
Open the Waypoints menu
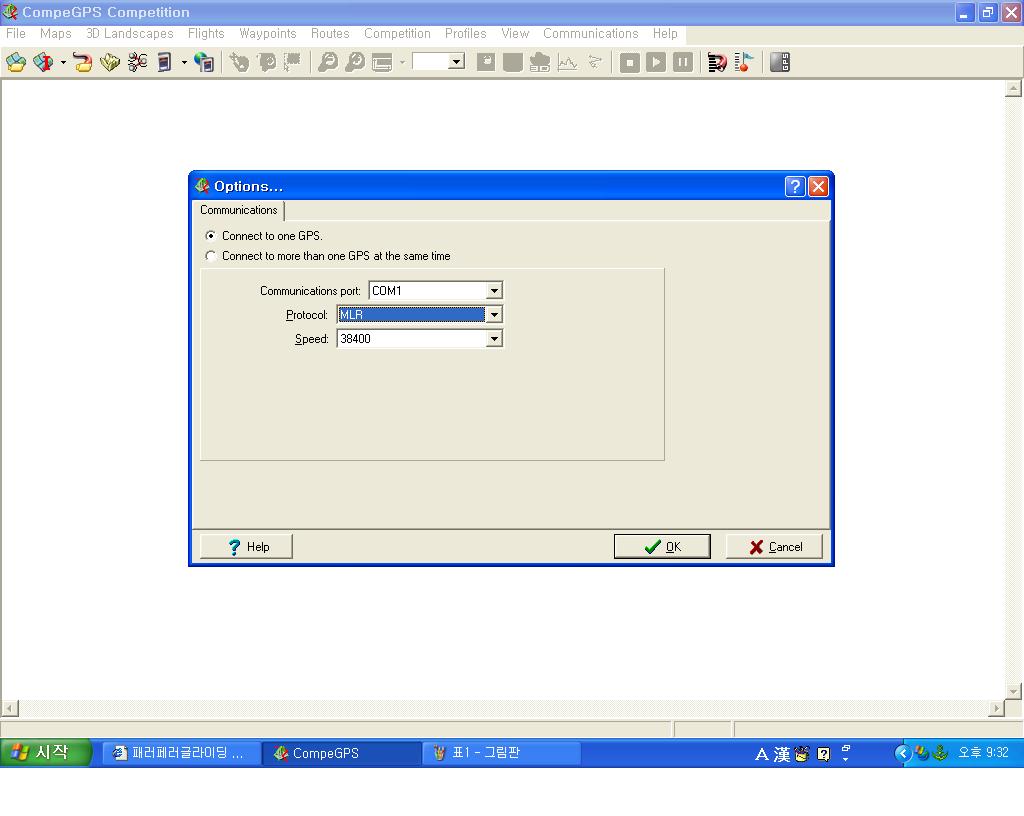click(x=268, y=33)
